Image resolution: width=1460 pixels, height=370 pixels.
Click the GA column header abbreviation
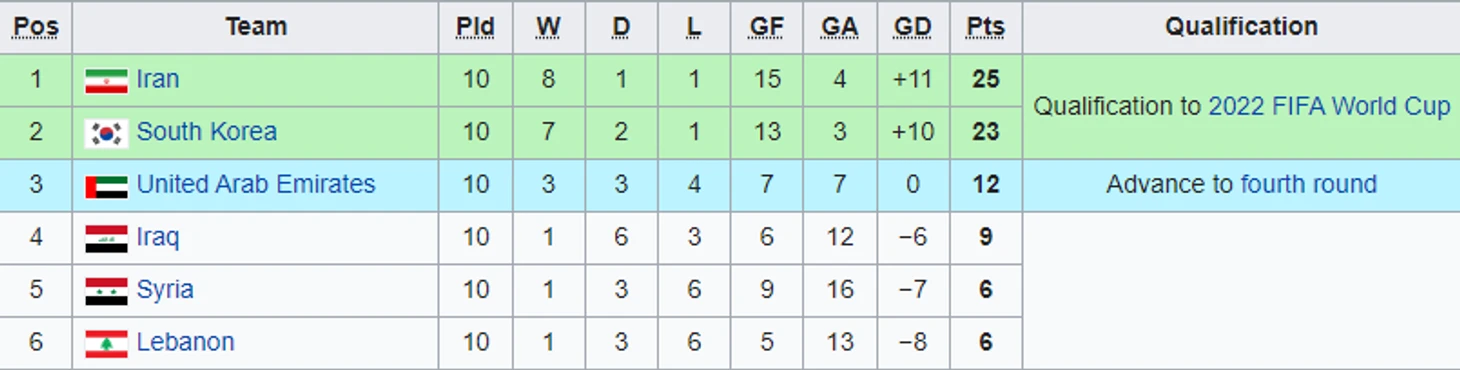click(x=839, y=27)
